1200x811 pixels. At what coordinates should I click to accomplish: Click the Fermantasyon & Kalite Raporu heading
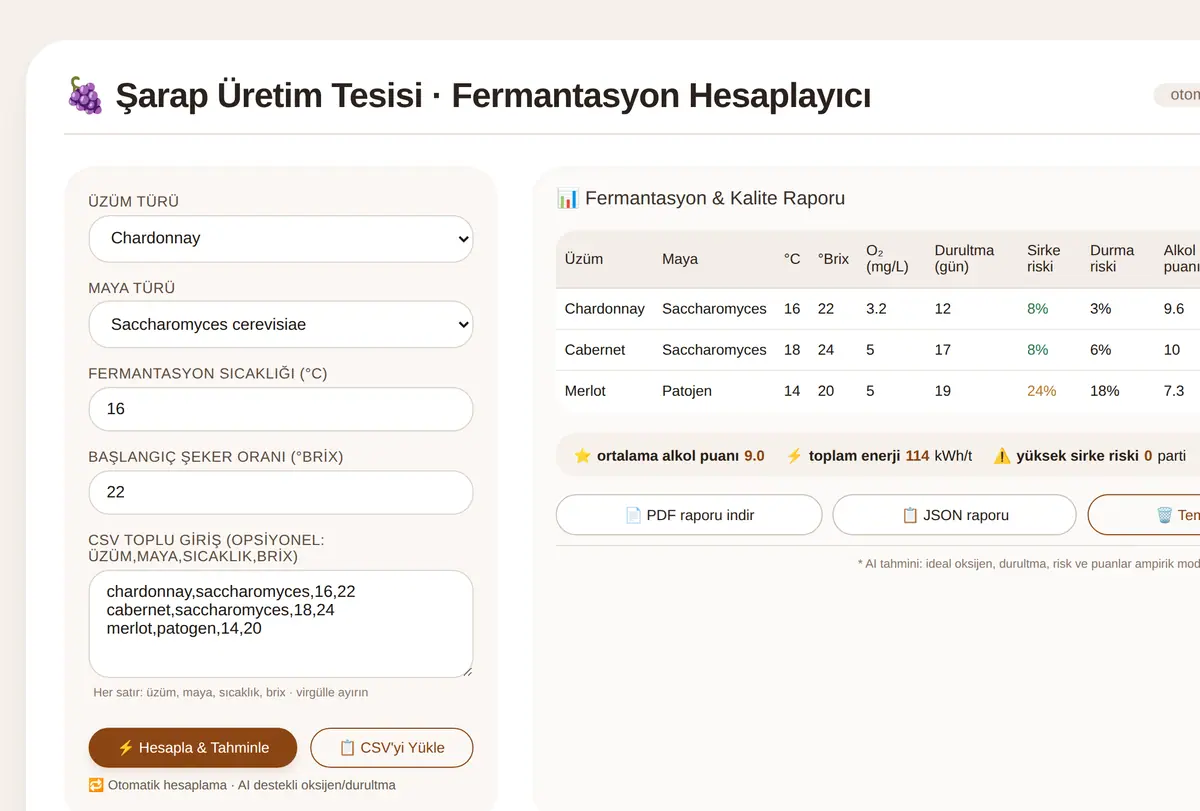click(715, 198)
